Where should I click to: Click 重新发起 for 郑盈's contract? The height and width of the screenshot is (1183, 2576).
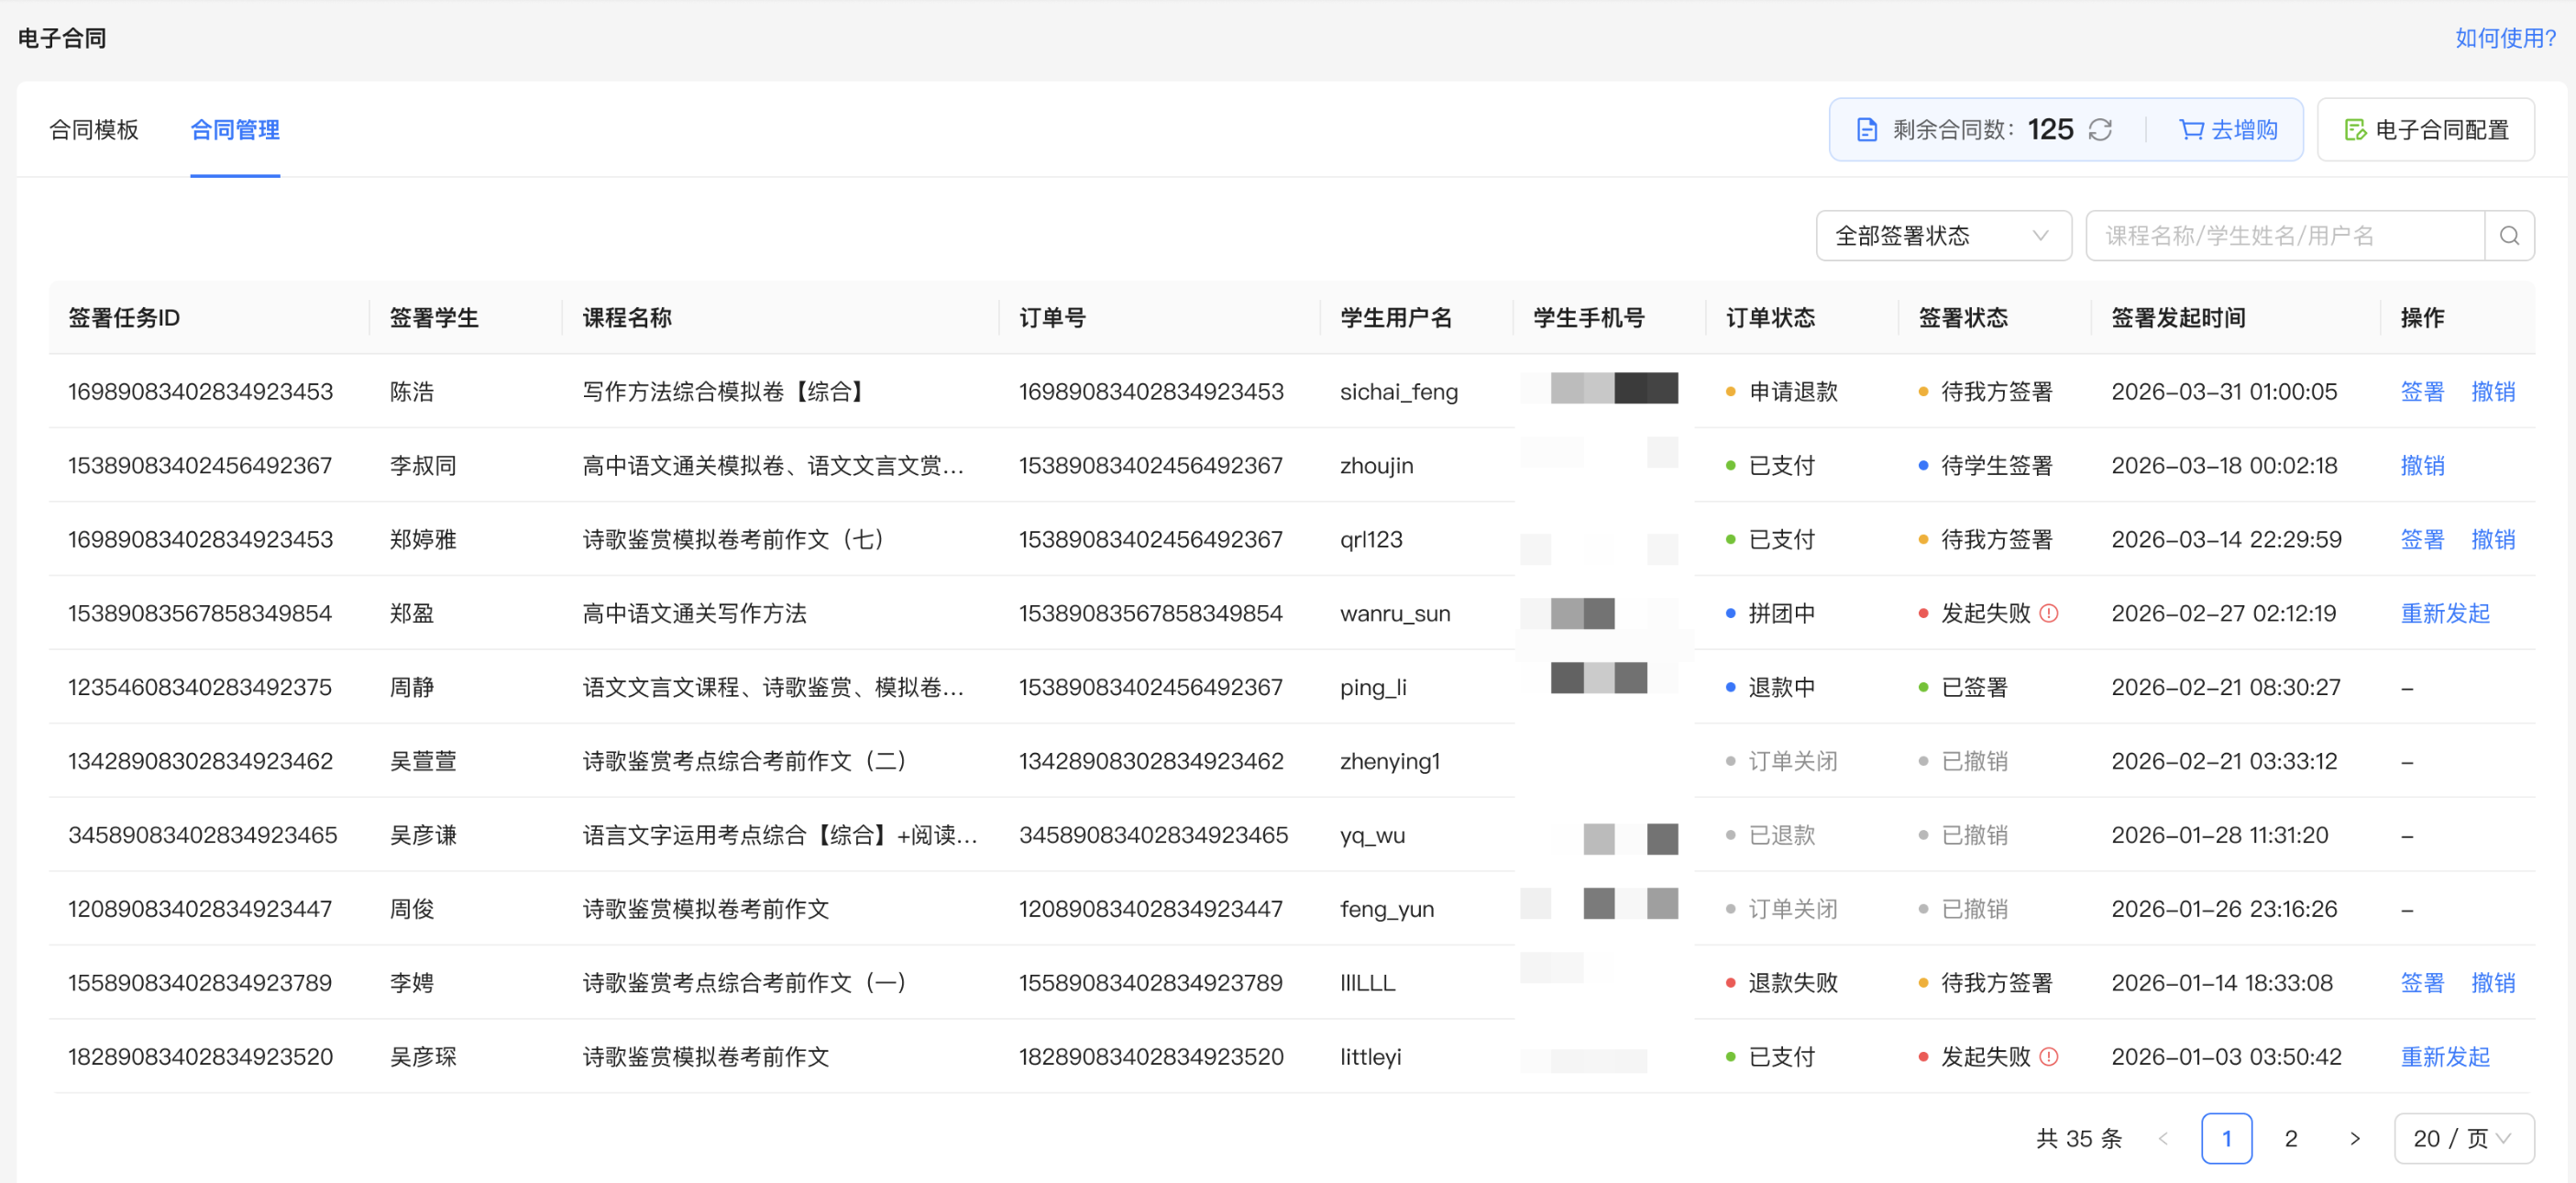tap(2444, 613)
